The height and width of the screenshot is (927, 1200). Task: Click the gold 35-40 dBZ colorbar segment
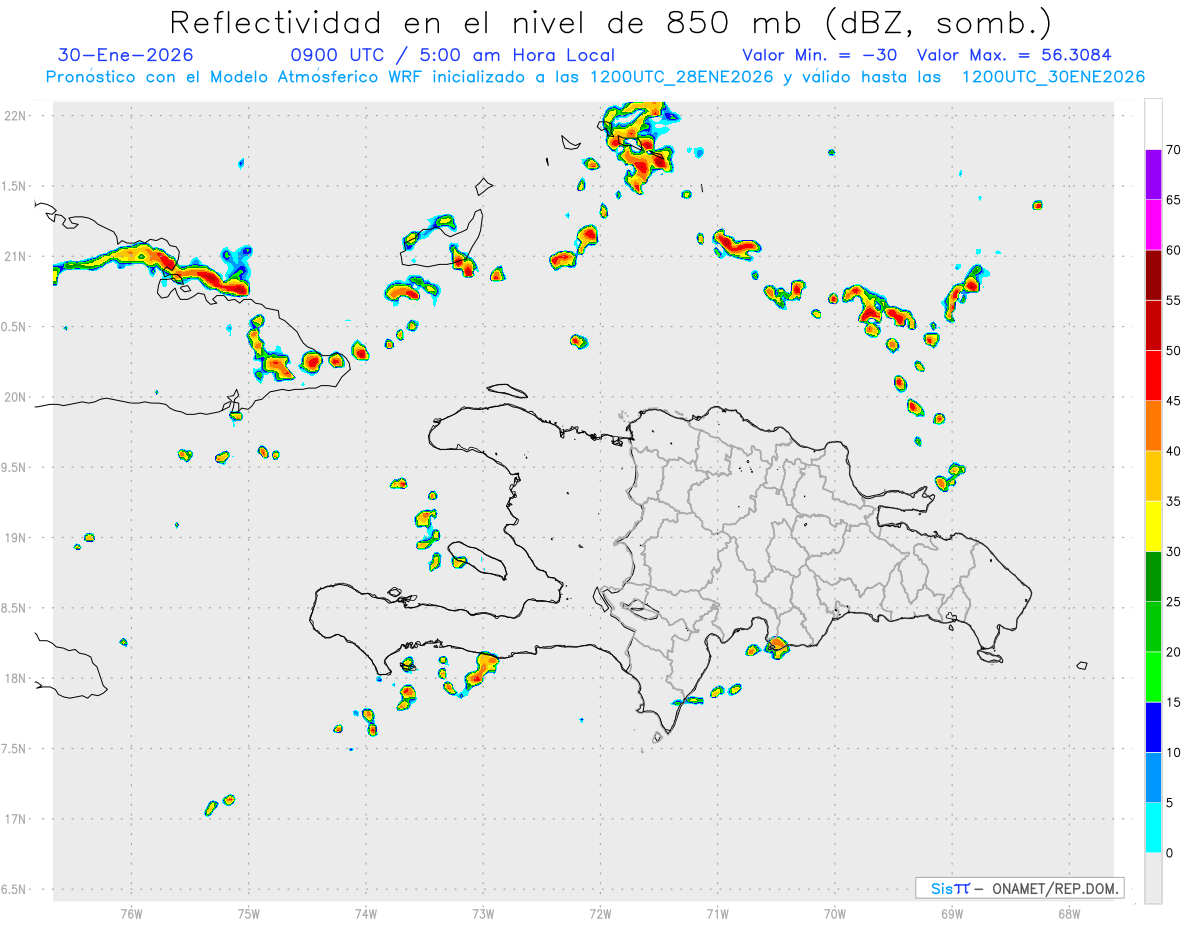pos(1153,476)
